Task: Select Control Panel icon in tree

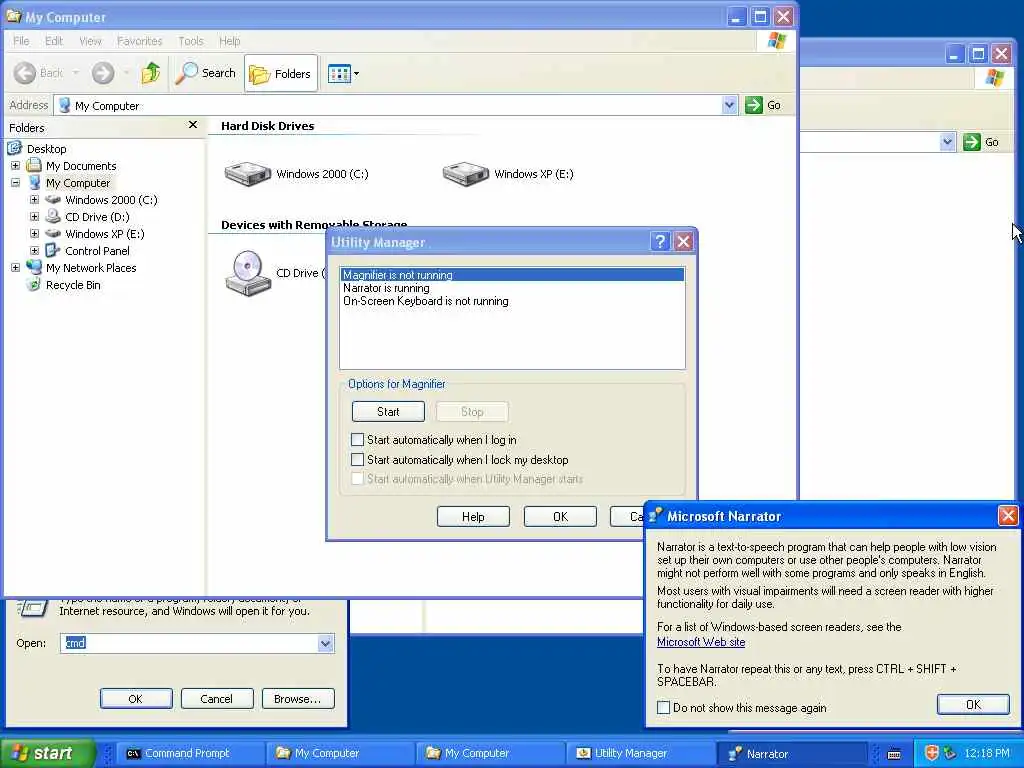Action: pos(53,251)
